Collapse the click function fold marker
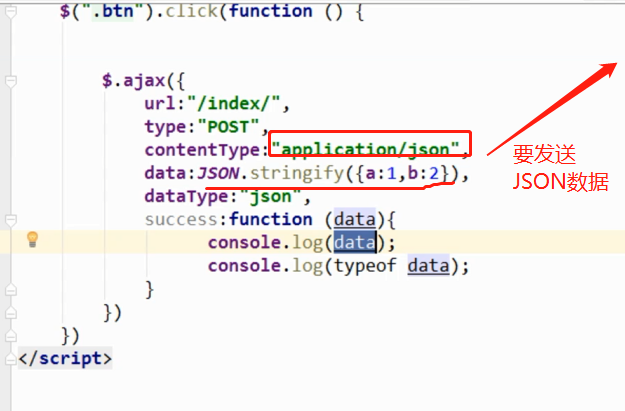 11,12
